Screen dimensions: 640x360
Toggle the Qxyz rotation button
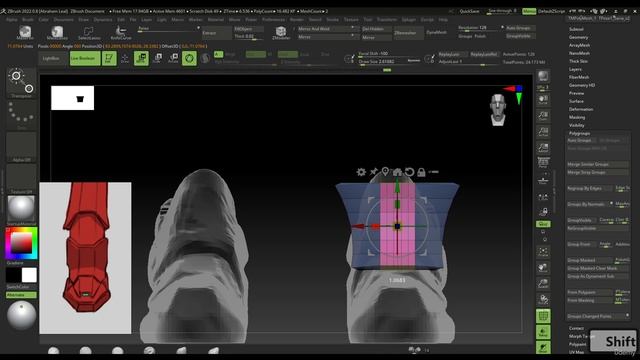543,224
